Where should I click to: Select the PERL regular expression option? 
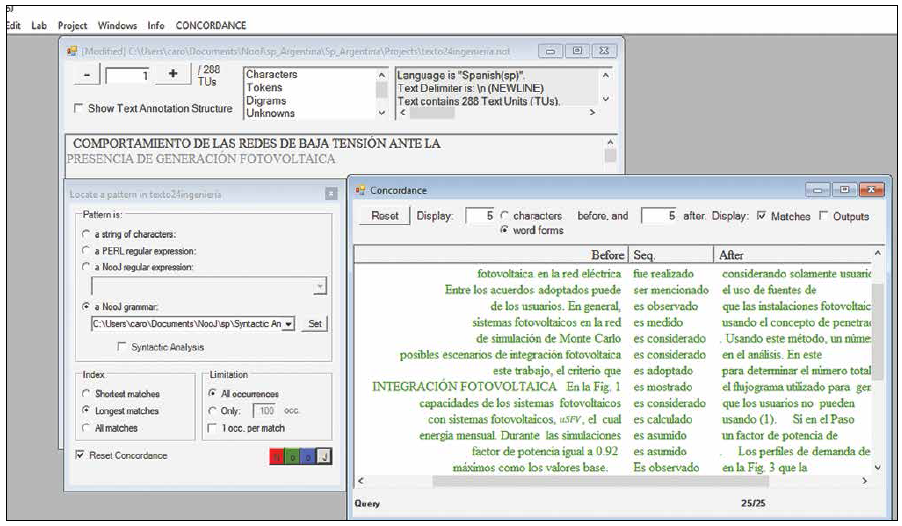(86, 250)
